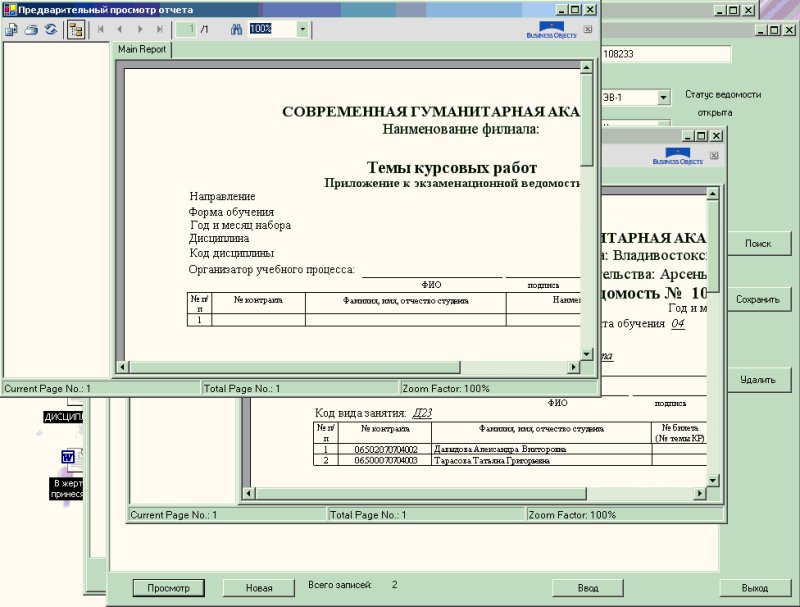800x607 pixels.
Task: Go to last page of report
Action: pos(160,30)
